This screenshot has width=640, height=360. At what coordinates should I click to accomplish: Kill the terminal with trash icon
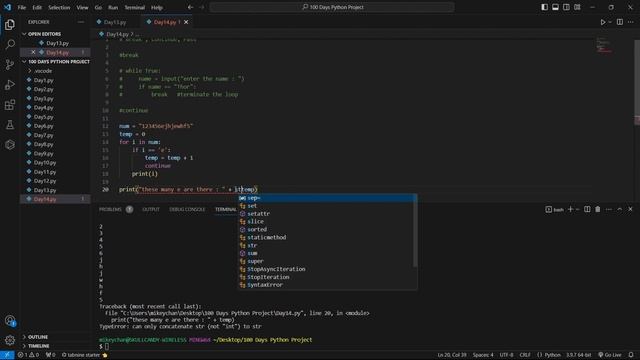coord(598,209)
